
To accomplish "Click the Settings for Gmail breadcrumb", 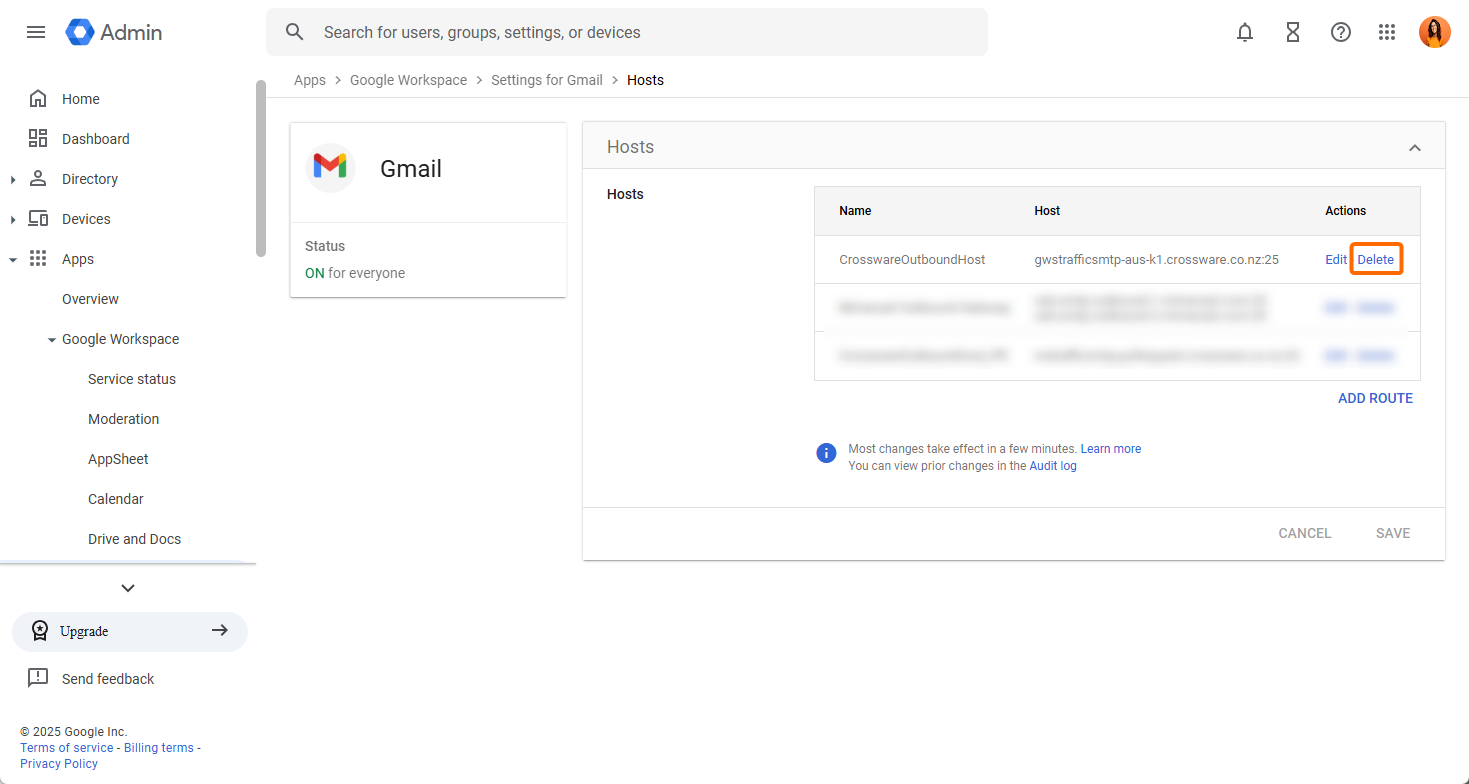I will click(x=546, y=80).
